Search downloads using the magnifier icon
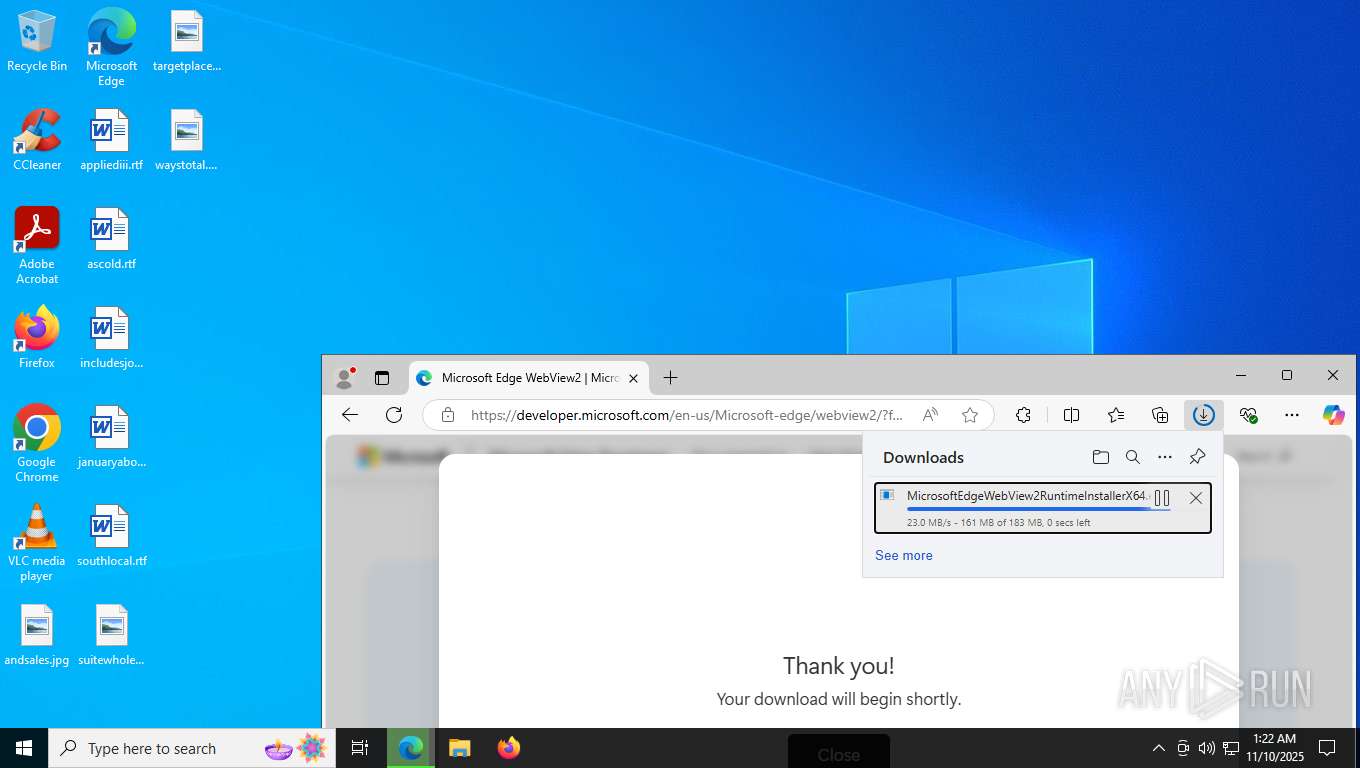The width and height of the screenshot is (1360, 768). pos(1133,457)
